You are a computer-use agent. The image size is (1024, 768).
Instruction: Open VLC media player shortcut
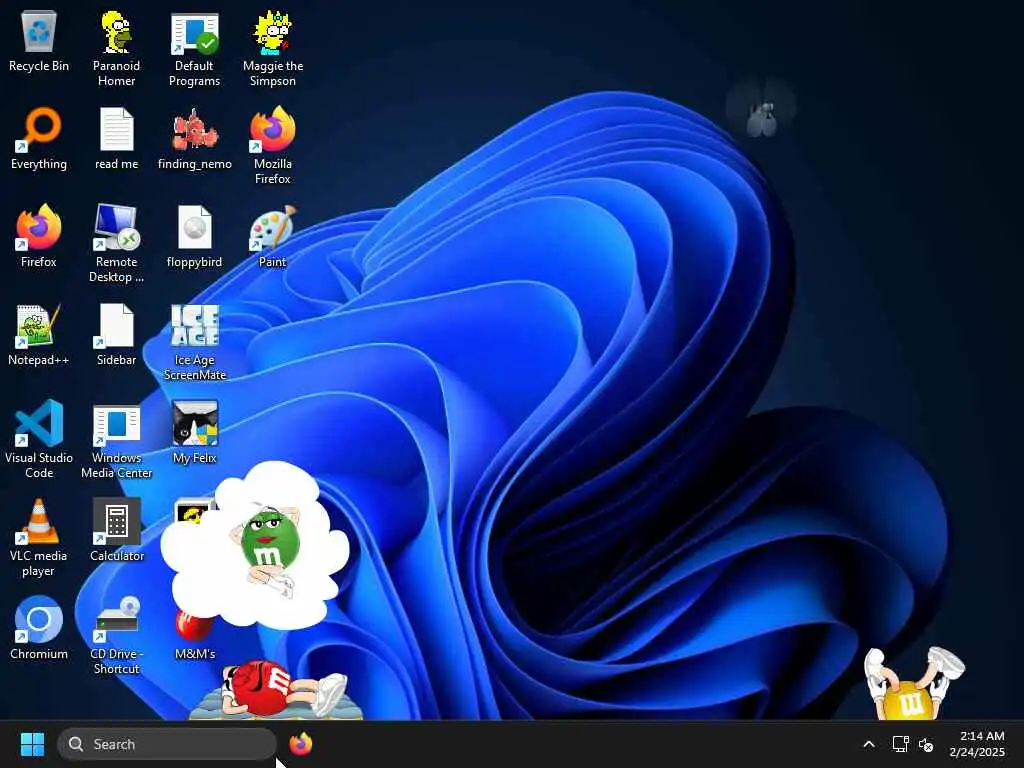[39, 538]
